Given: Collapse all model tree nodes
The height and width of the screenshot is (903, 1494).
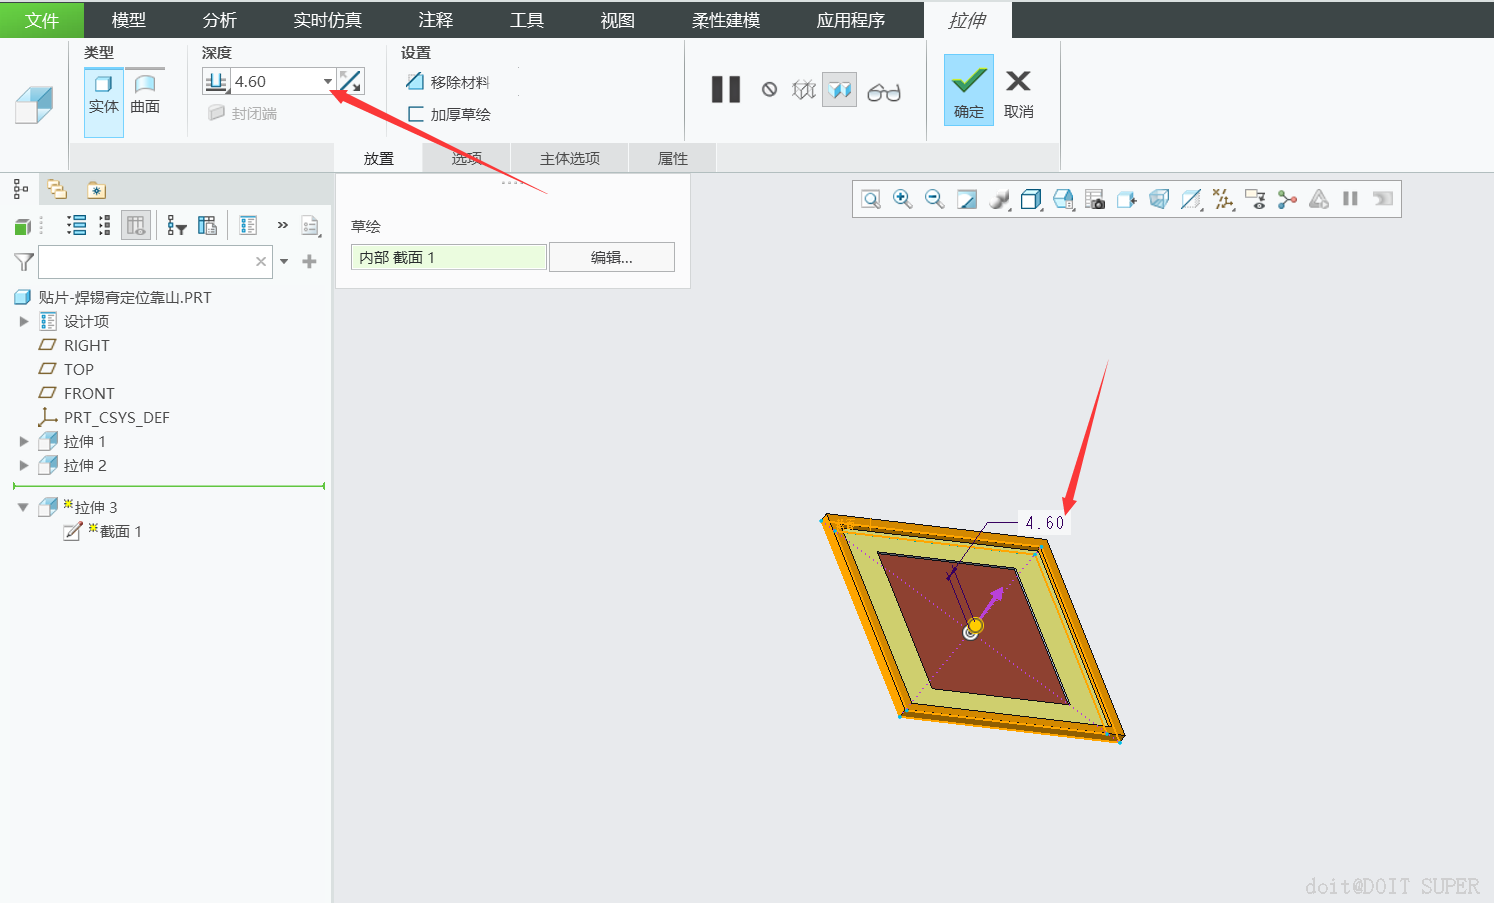Looking at the screenshot, I should click(x=105, y=225).
